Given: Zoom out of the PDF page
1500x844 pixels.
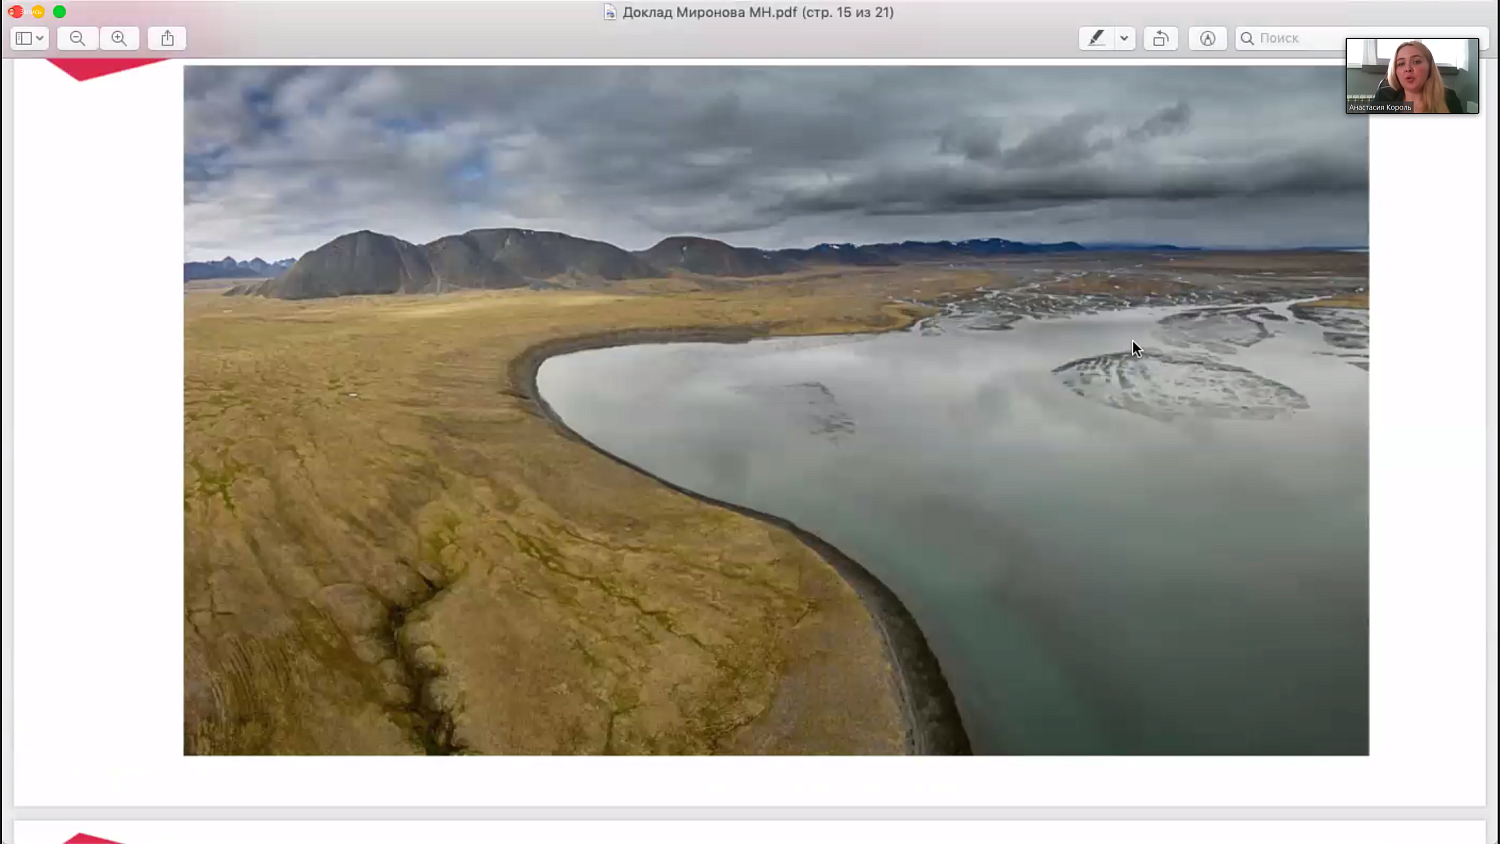Looking at the screenshot, I should click(77, 38).
